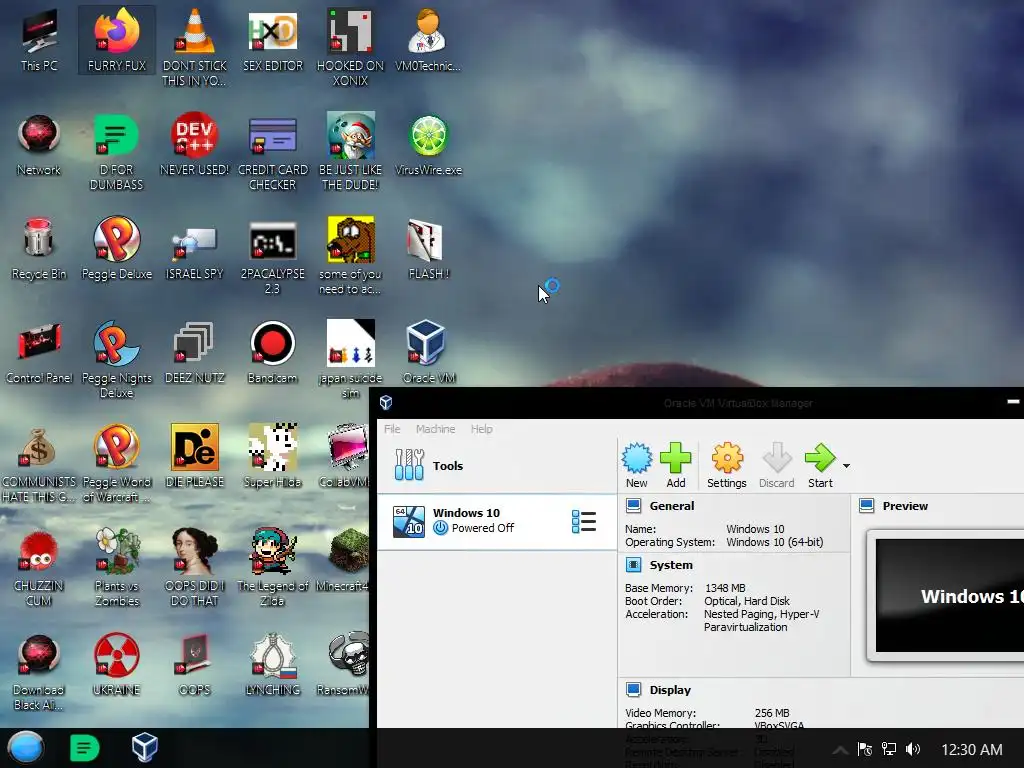
Task: Select the Plants vs Zombies desktop icon
Action: 117,568
